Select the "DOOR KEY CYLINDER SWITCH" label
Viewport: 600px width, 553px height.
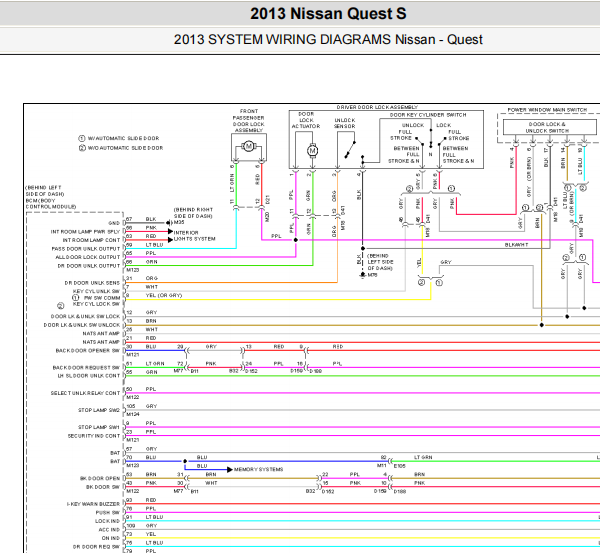pyautogui.click(x=428, y=115)
